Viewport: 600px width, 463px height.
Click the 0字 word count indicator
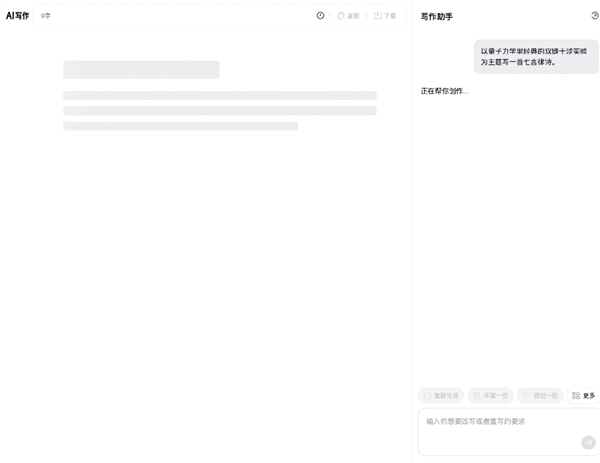[46, 16]
